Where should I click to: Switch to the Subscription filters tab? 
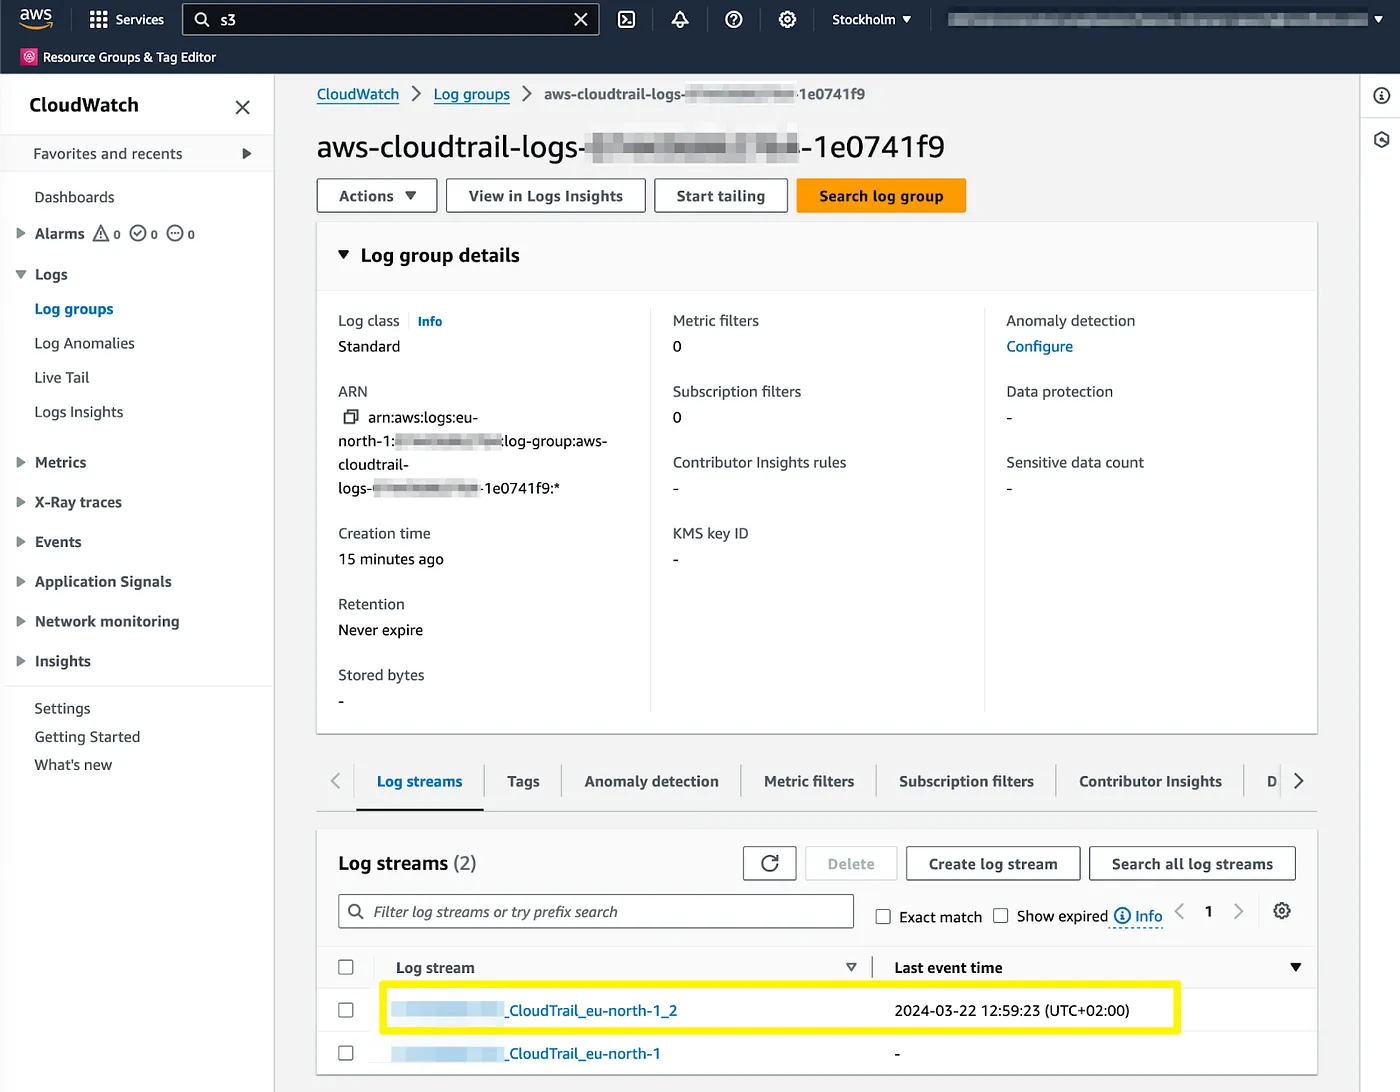click(x=966, y=781)
